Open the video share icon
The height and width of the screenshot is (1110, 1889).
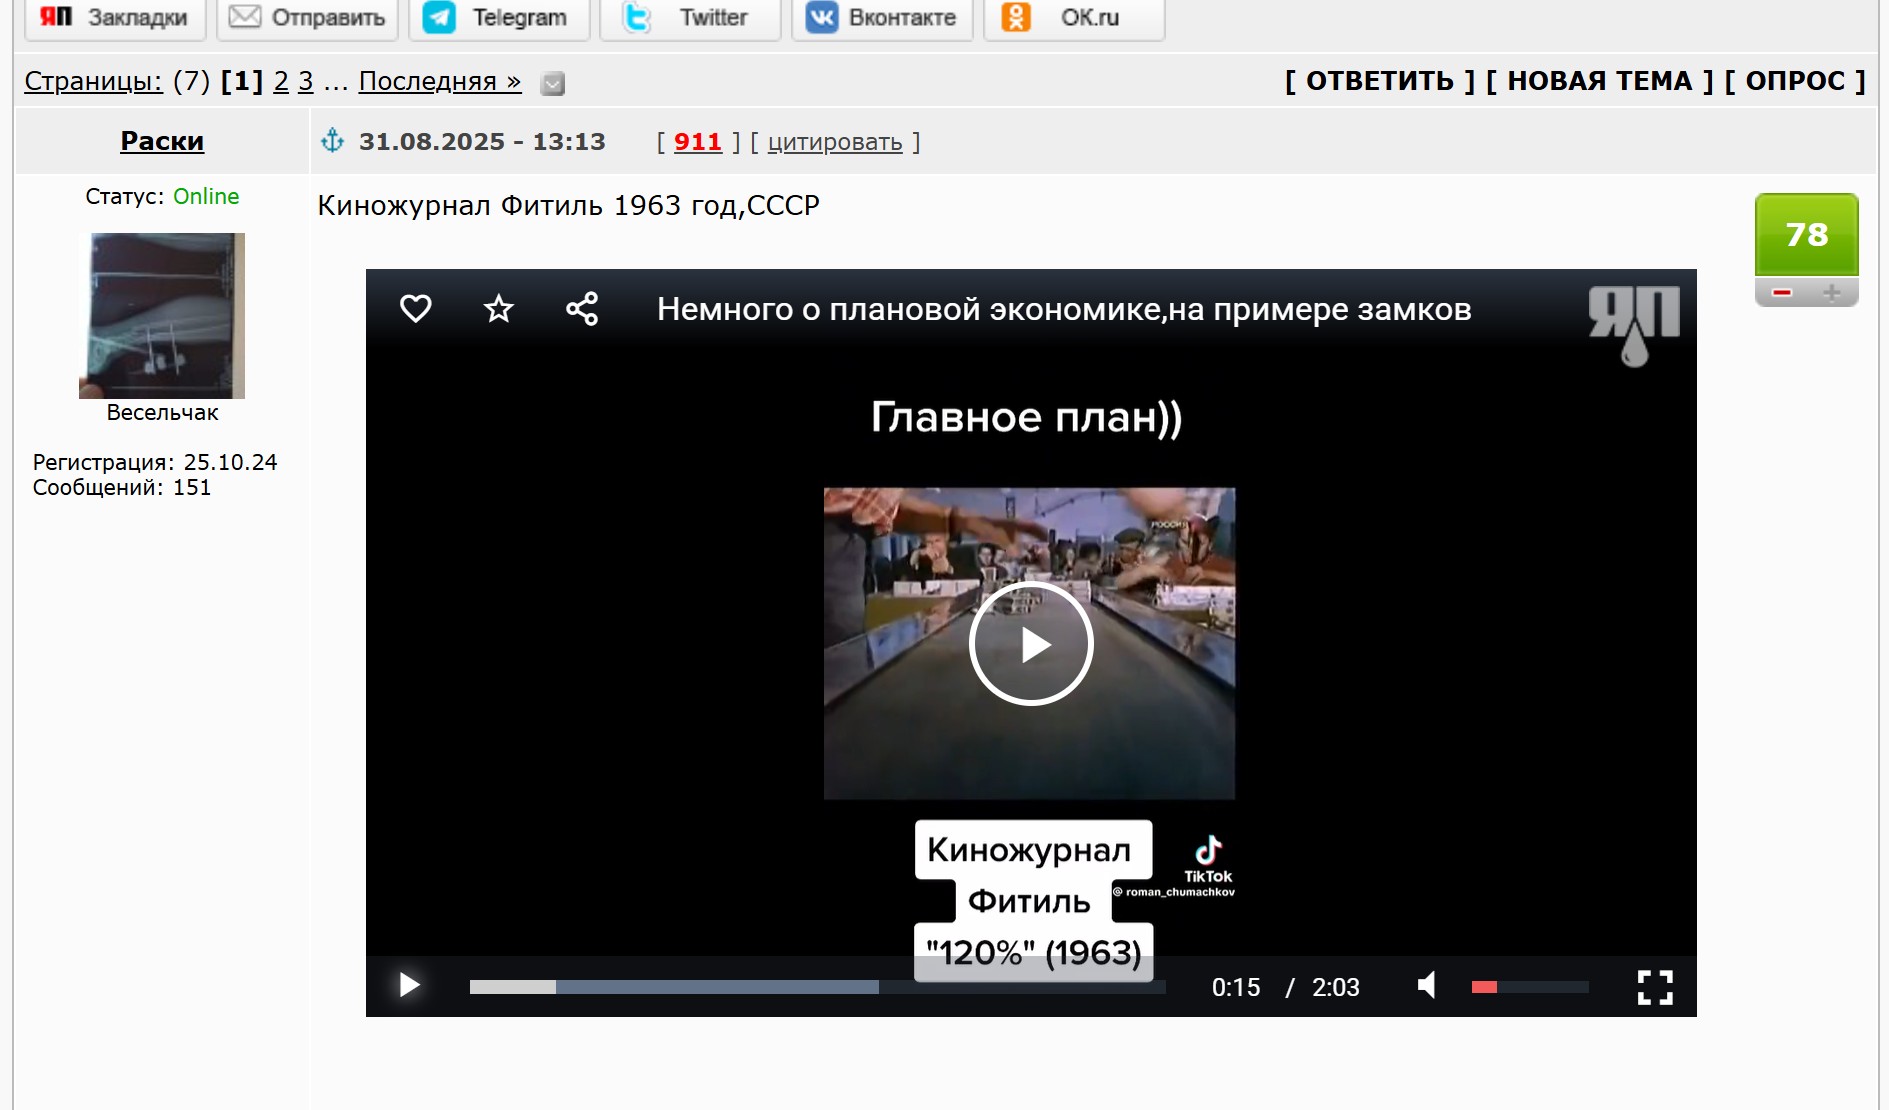pos(582,309)
